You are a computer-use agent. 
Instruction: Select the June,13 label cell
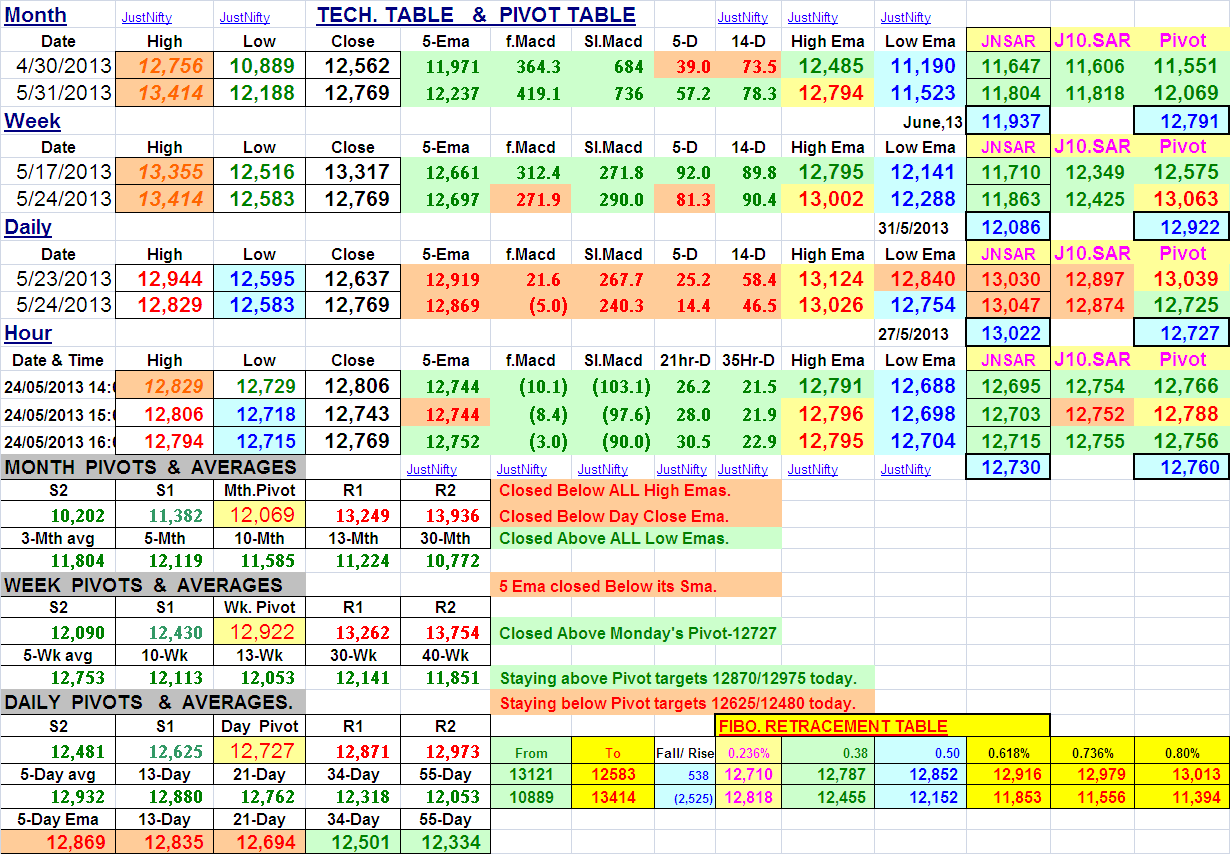(921, 121)
